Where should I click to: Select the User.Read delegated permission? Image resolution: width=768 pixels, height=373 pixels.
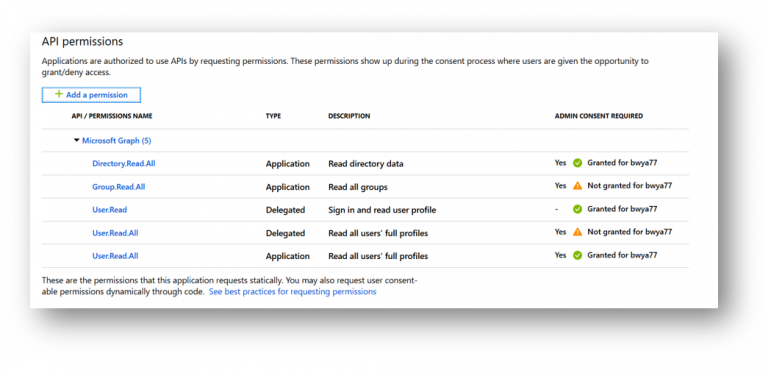109,210
